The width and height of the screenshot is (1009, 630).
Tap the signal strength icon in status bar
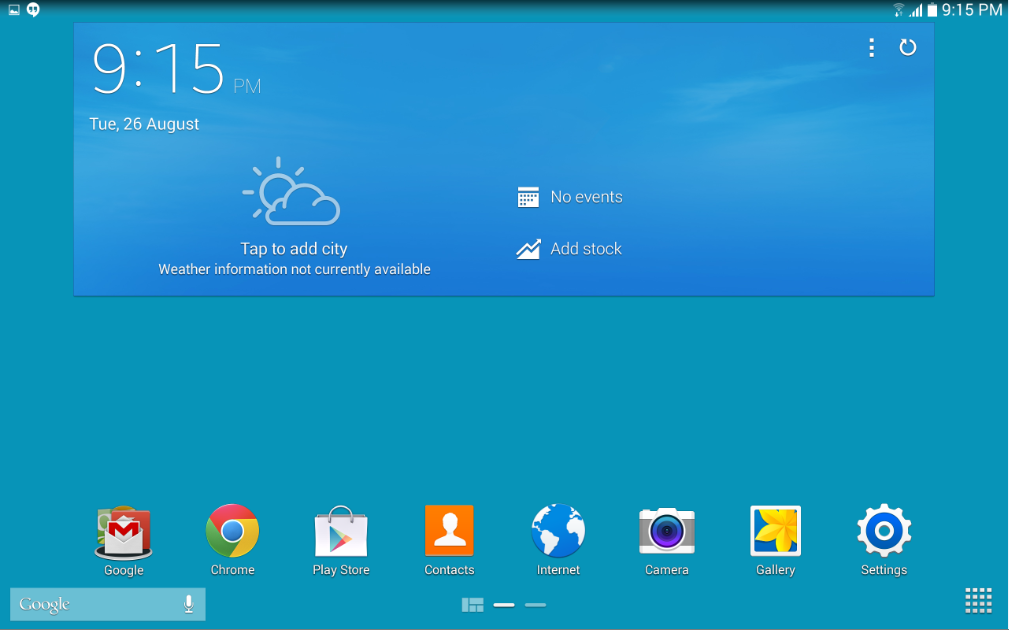point(916,10)
